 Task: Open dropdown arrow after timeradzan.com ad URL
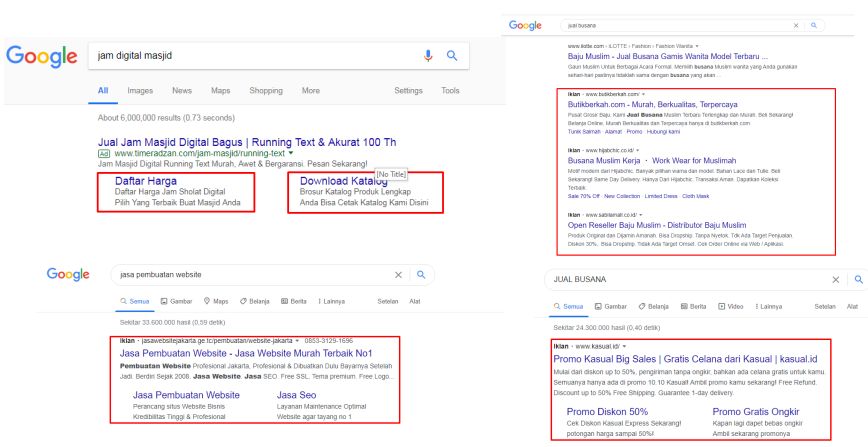click(291, 153)
